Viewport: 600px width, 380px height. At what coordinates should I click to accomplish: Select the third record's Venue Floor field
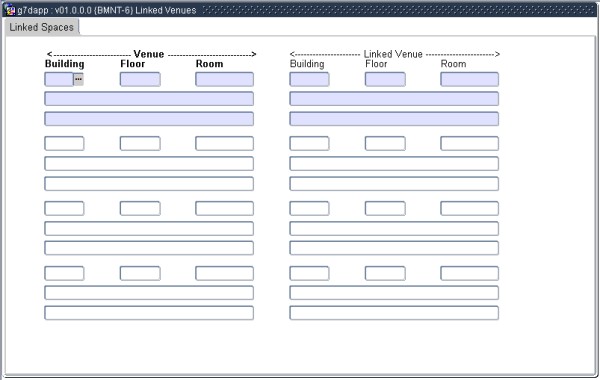pyautogui.click(x=140, y=209)
